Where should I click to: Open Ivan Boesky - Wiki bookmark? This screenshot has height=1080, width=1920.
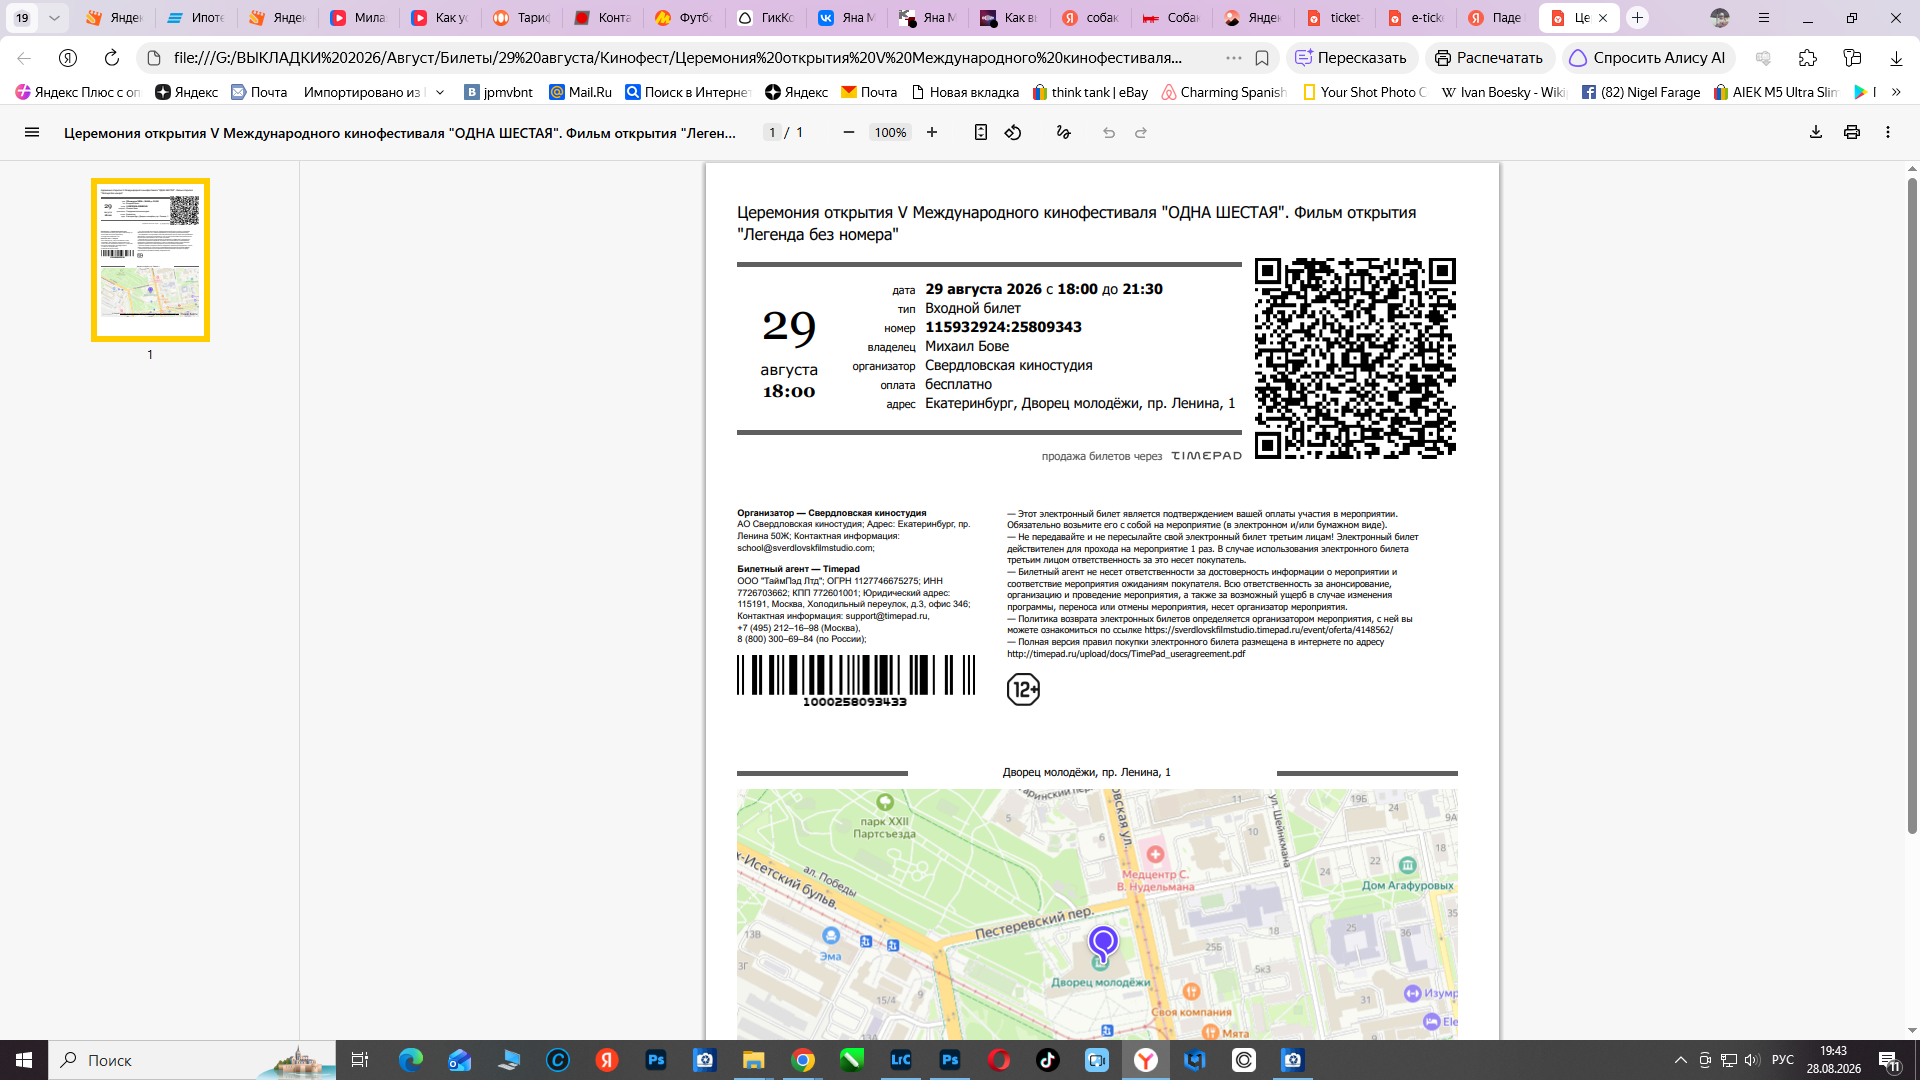click(x=1504, y=92)
